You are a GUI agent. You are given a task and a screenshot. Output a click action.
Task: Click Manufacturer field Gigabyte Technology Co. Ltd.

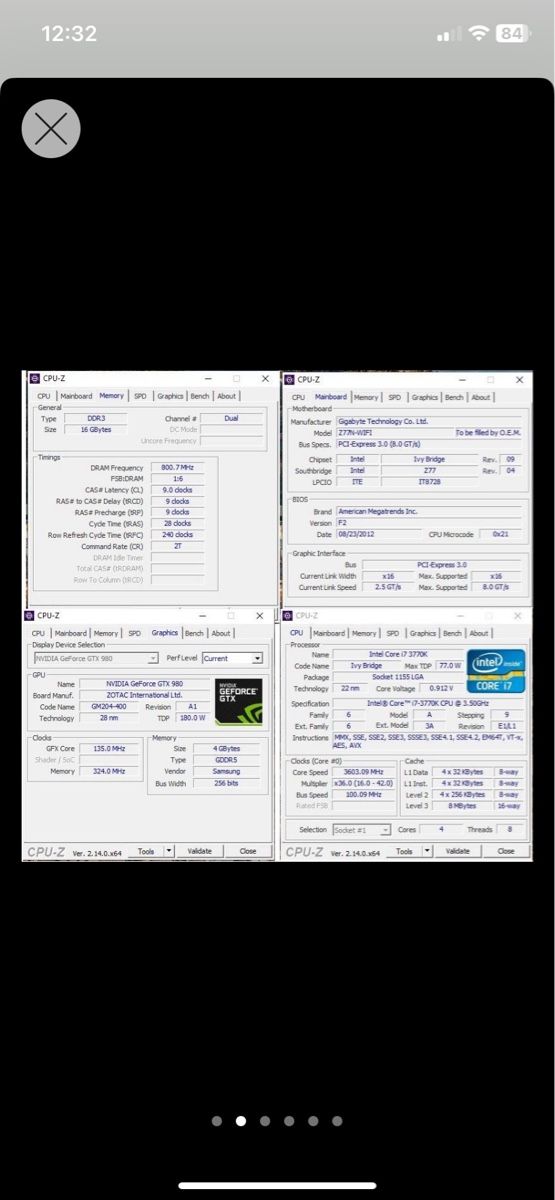[x=430, y=421]
